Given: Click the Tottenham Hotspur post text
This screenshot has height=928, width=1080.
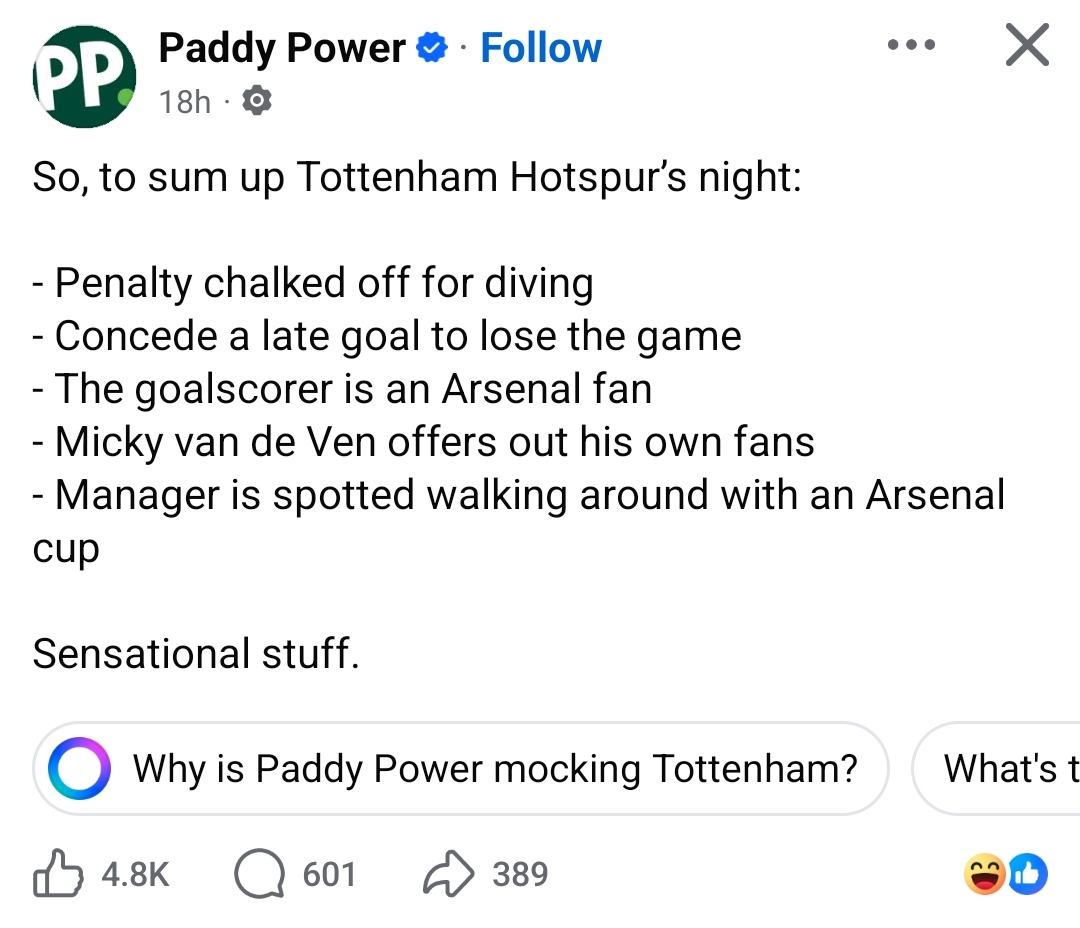Looking at the screenshot, I should (416, 178).
